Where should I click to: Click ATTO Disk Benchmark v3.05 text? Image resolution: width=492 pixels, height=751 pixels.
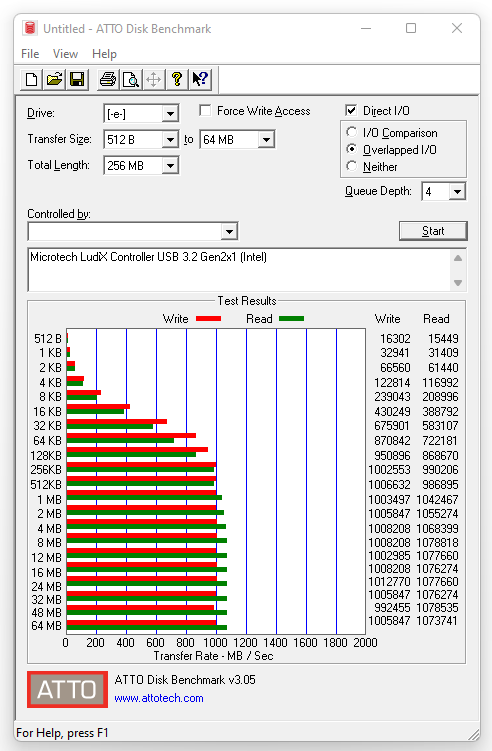(x=185, y=680)
